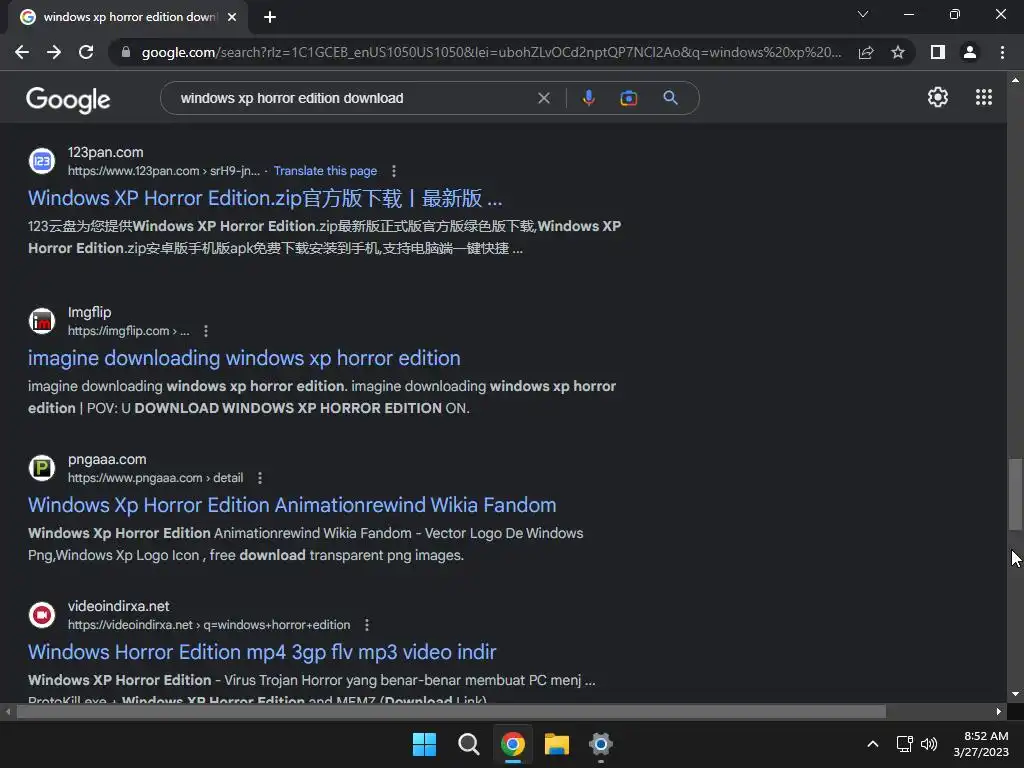The width and height of the screenshot is (1024, 768).
Task: Open Settings app from taskbar
Action: coord(600,744)
